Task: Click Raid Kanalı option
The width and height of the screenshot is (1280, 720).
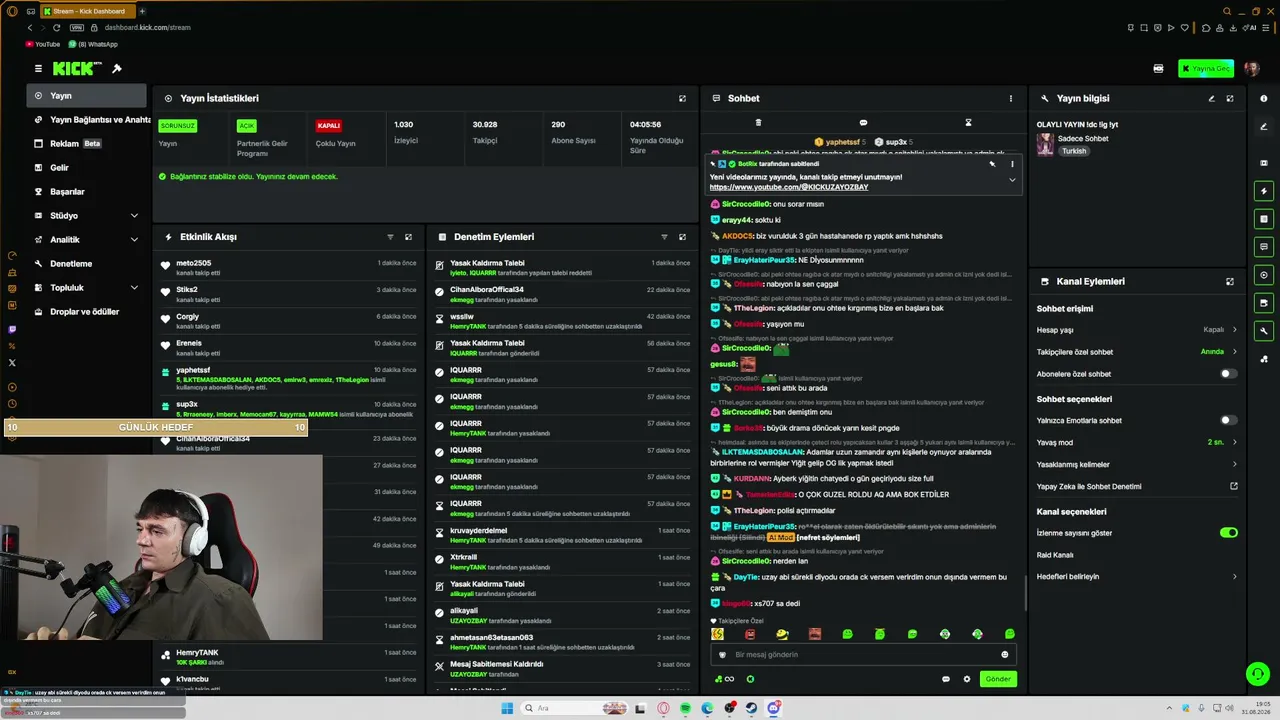Action: click(1055, 555)
